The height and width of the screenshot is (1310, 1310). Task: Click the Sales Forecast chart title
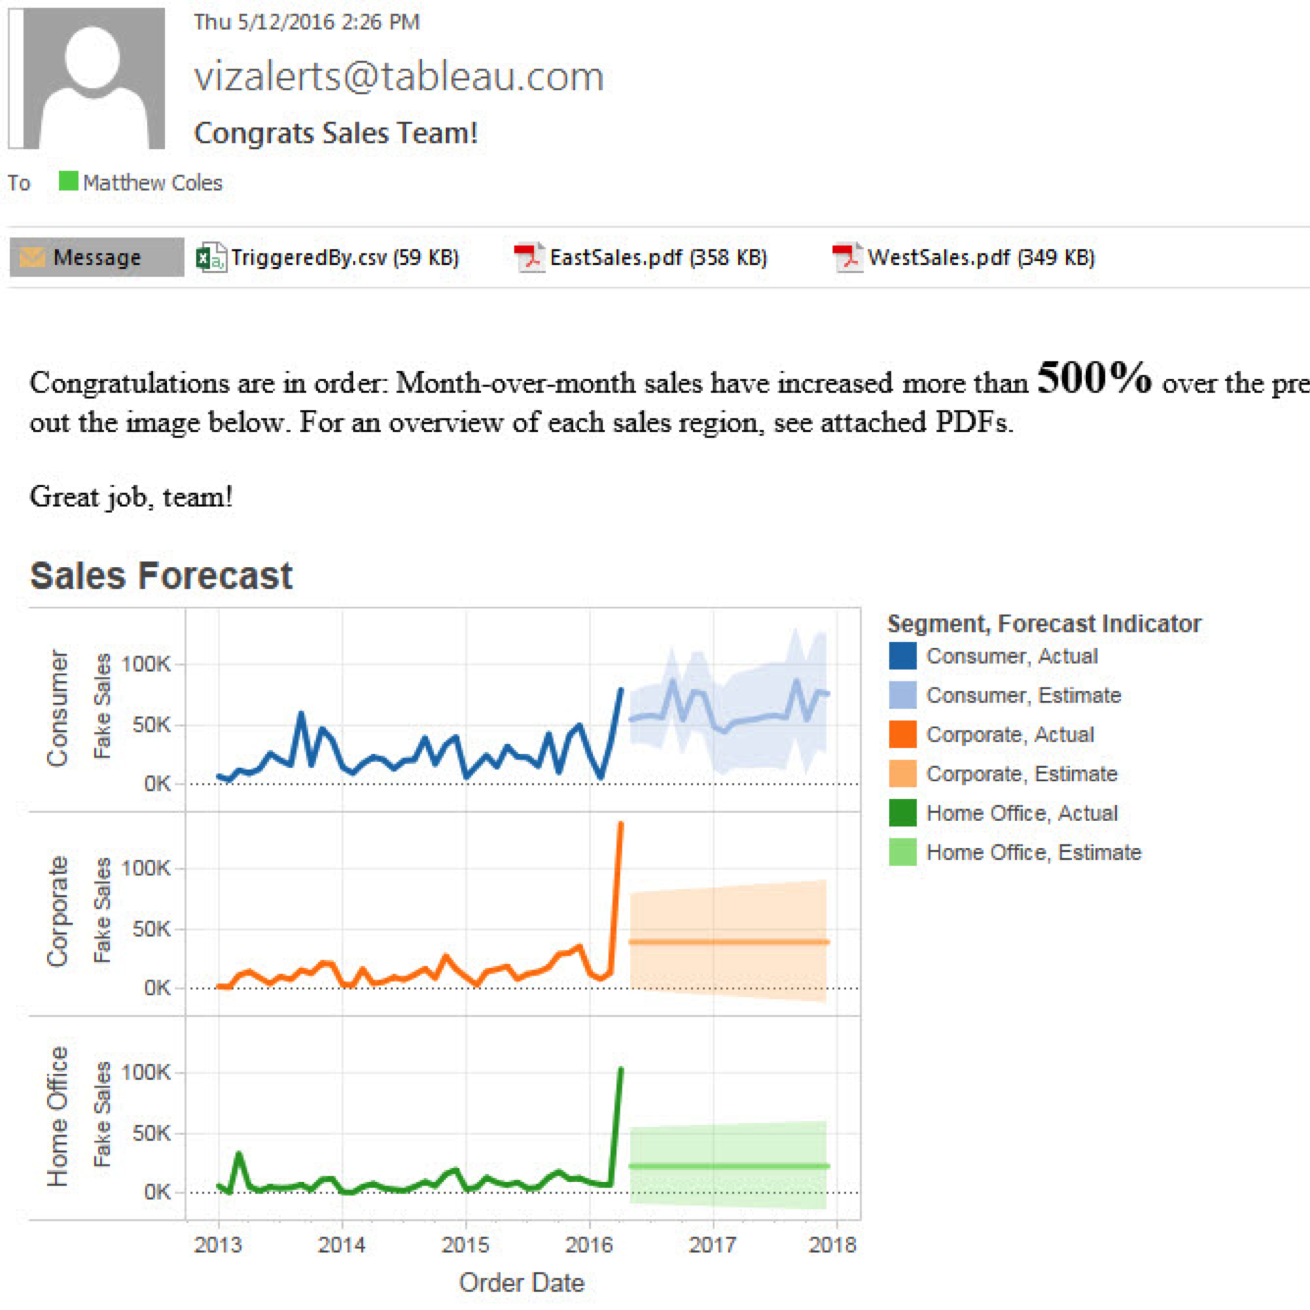[x=161, y=576]
